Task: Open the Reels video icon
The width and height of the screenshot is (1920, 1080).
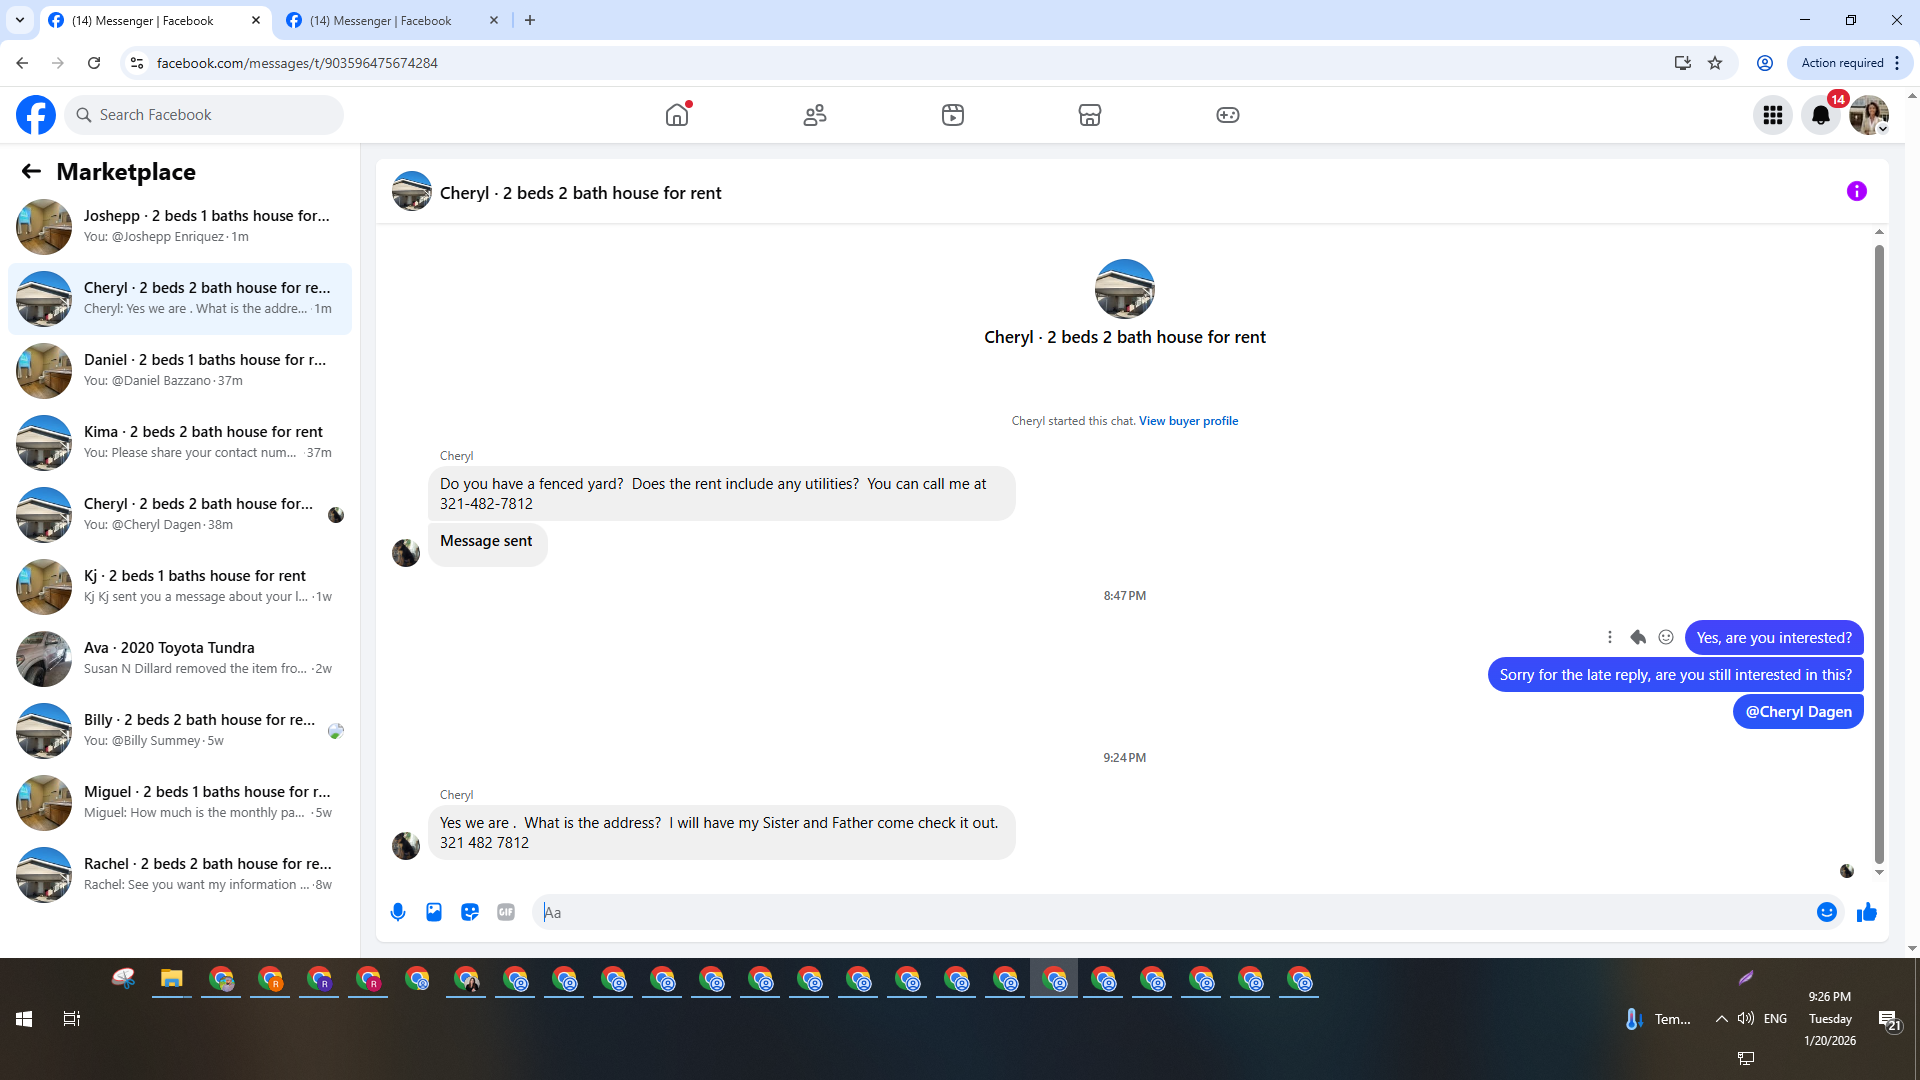Action: click(x=953, y=115)
